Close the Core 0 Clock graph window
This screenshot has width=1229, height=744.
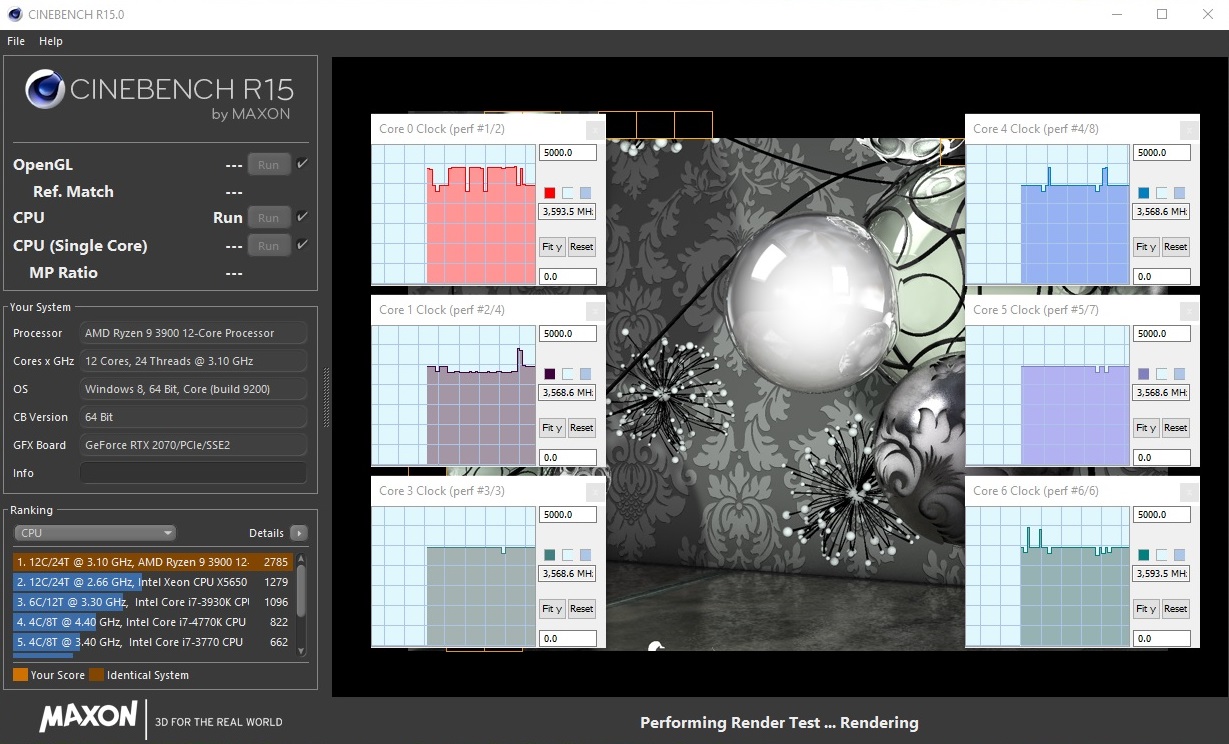coord(594,129)
